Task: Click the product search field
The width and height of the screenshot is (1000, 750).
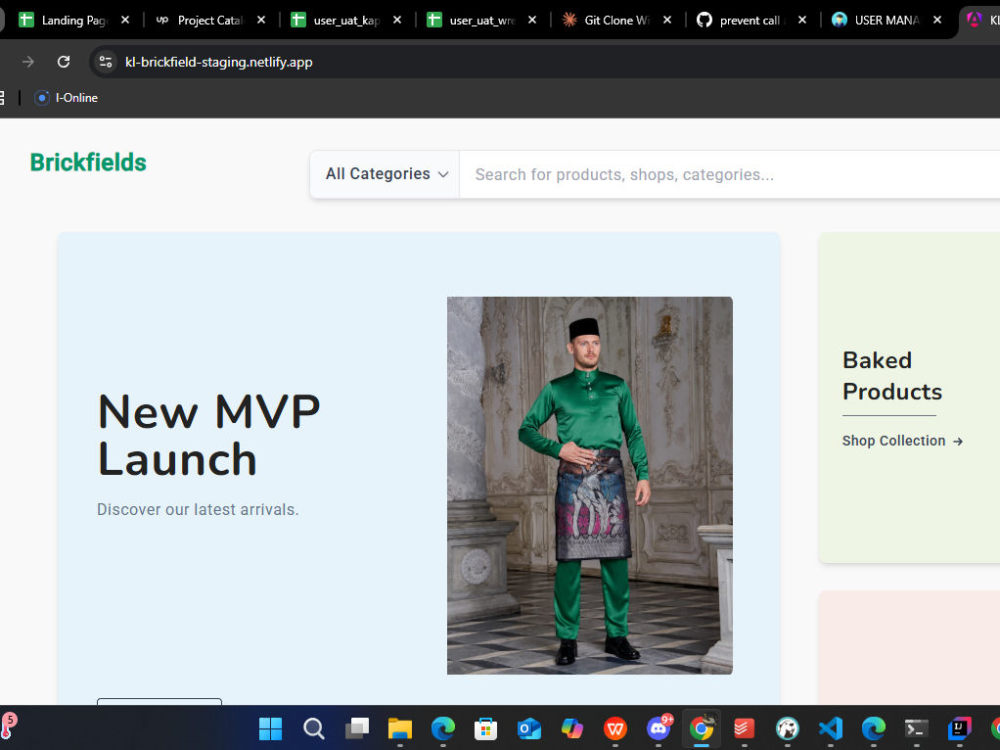Action: (730, 174)
